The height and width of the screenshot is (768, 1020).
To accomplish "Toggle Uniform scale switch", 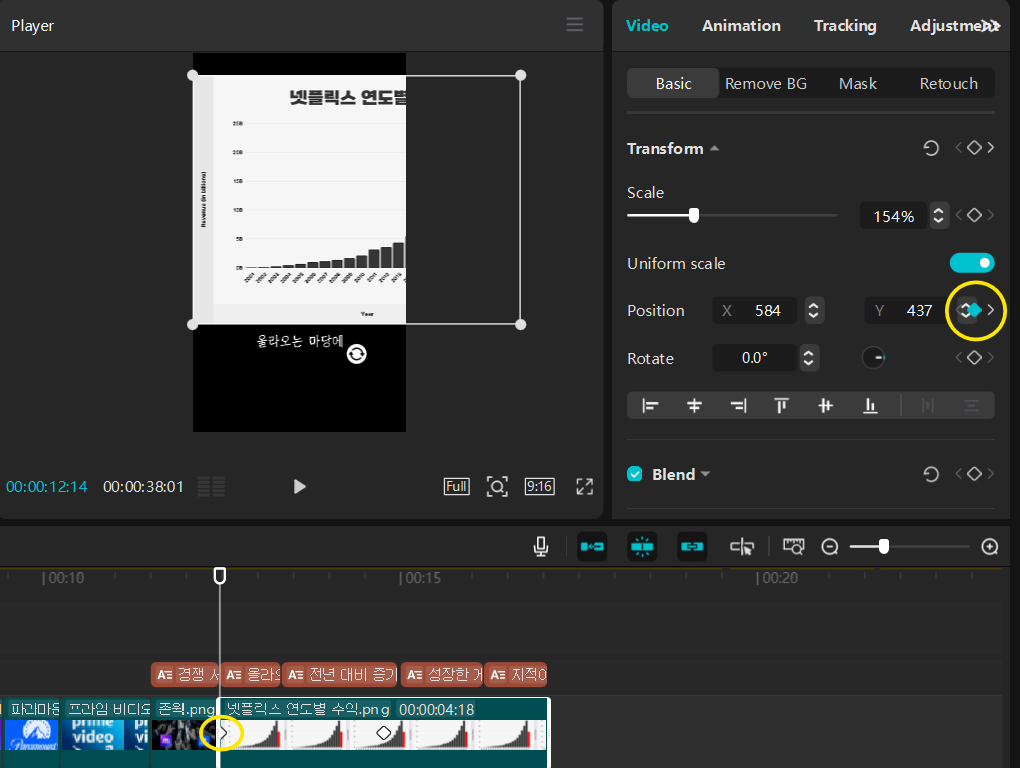I will [972, 263].
